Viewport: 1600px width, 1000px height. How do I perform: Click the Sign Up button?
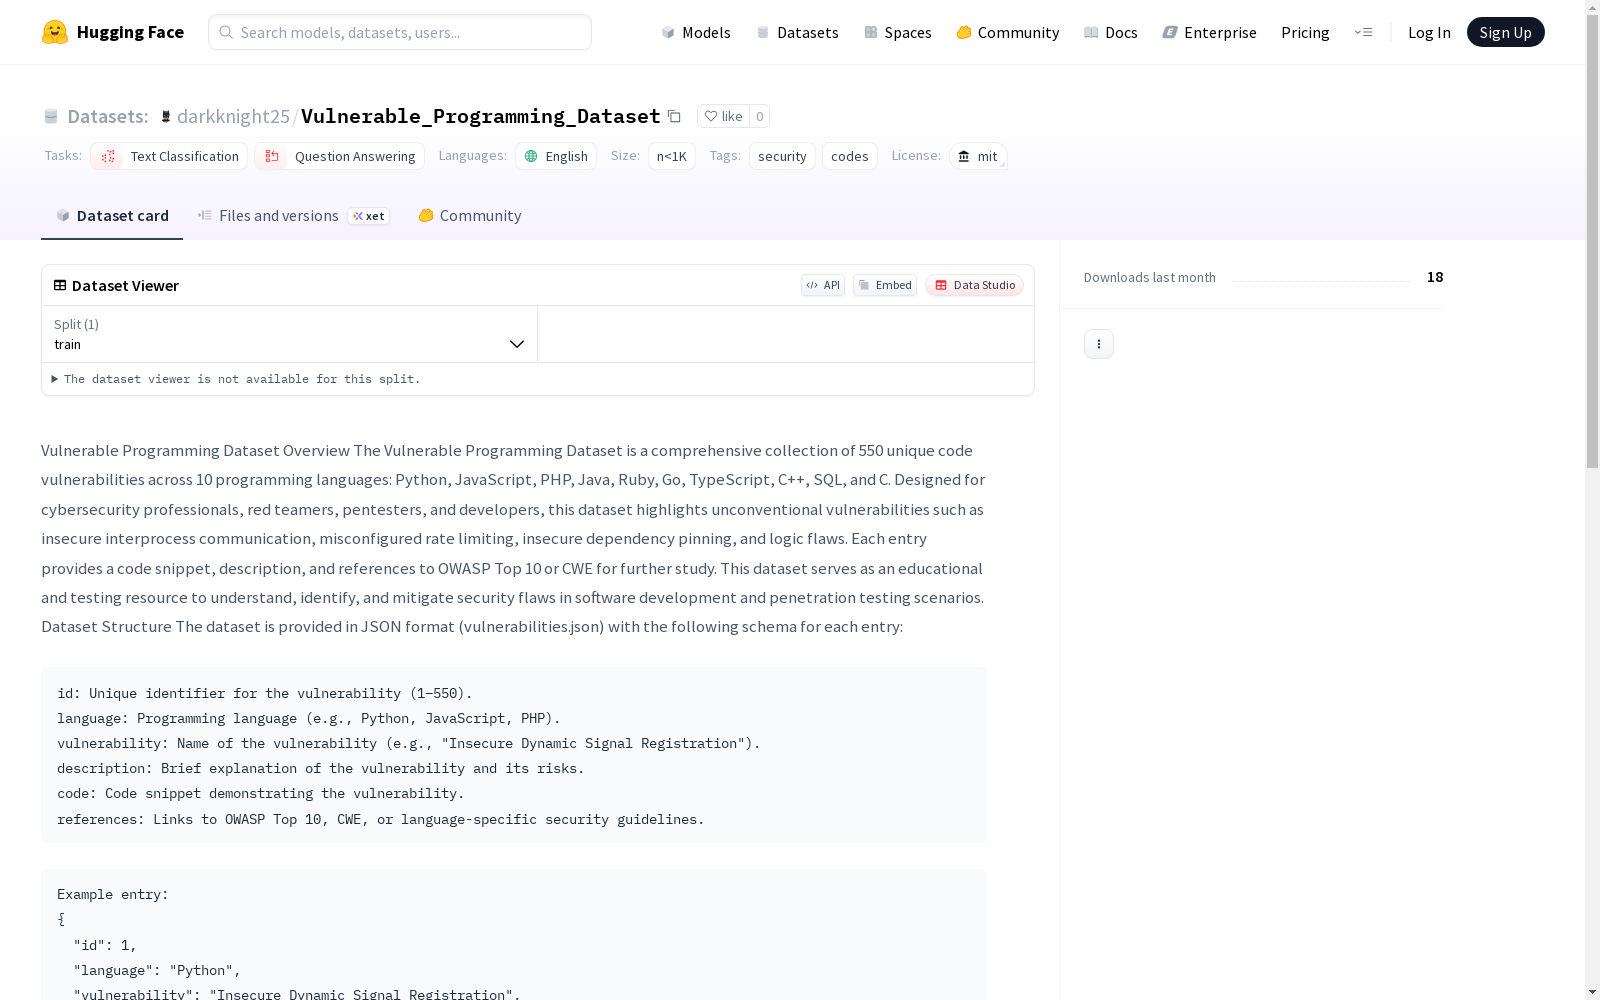(x=1505, y=32)
